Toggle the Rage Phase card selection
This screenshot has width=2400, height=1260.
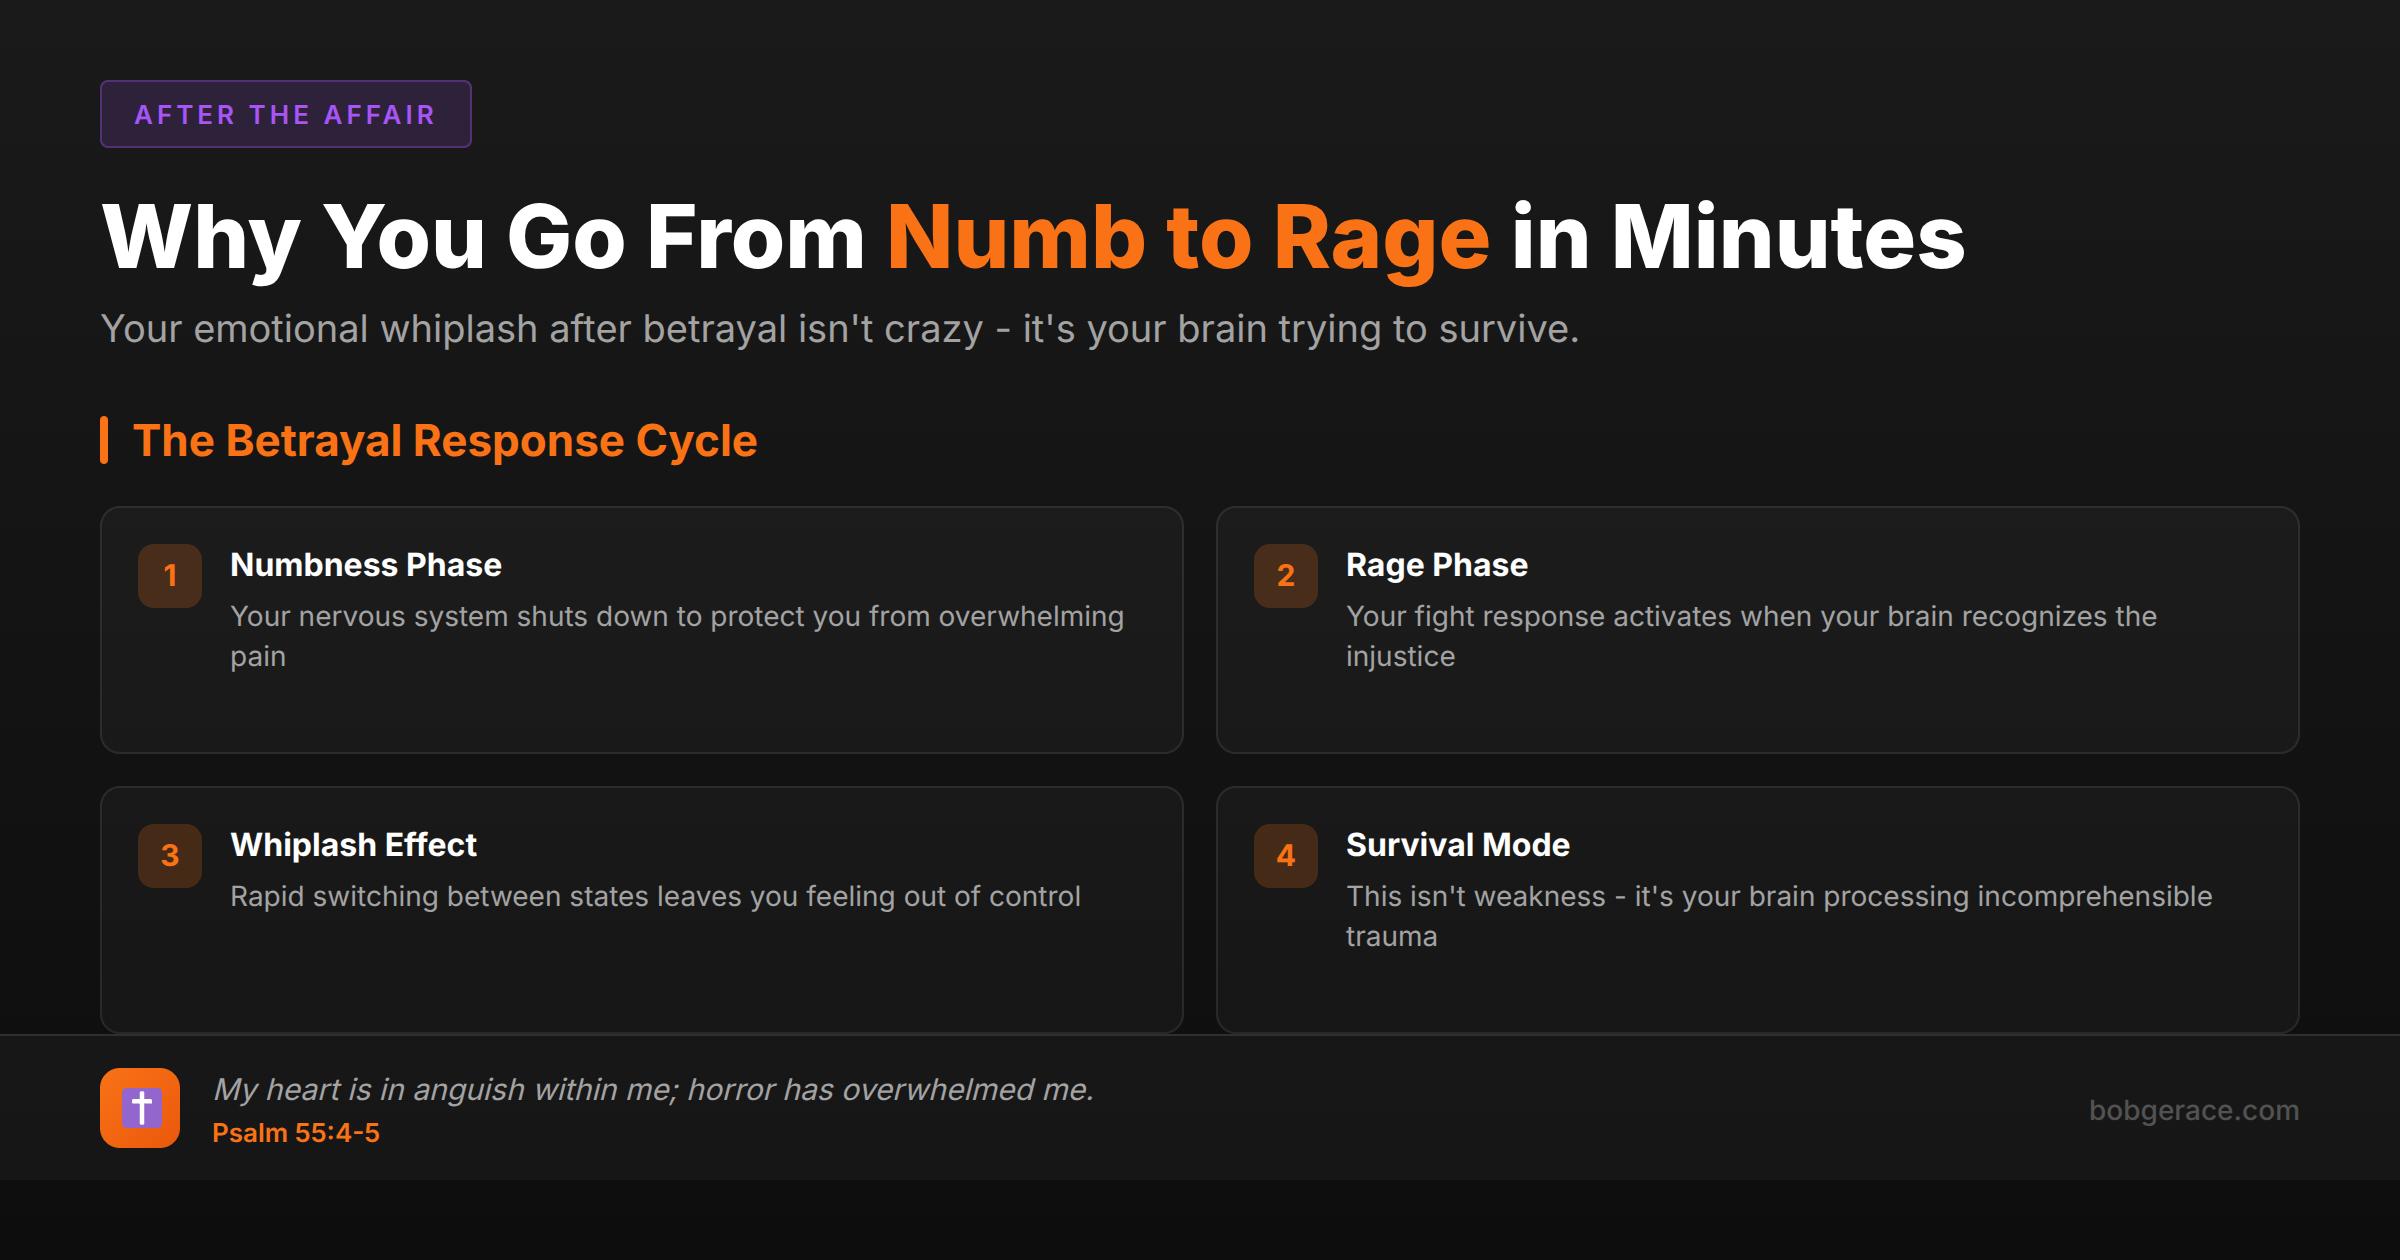point(1758,630)
